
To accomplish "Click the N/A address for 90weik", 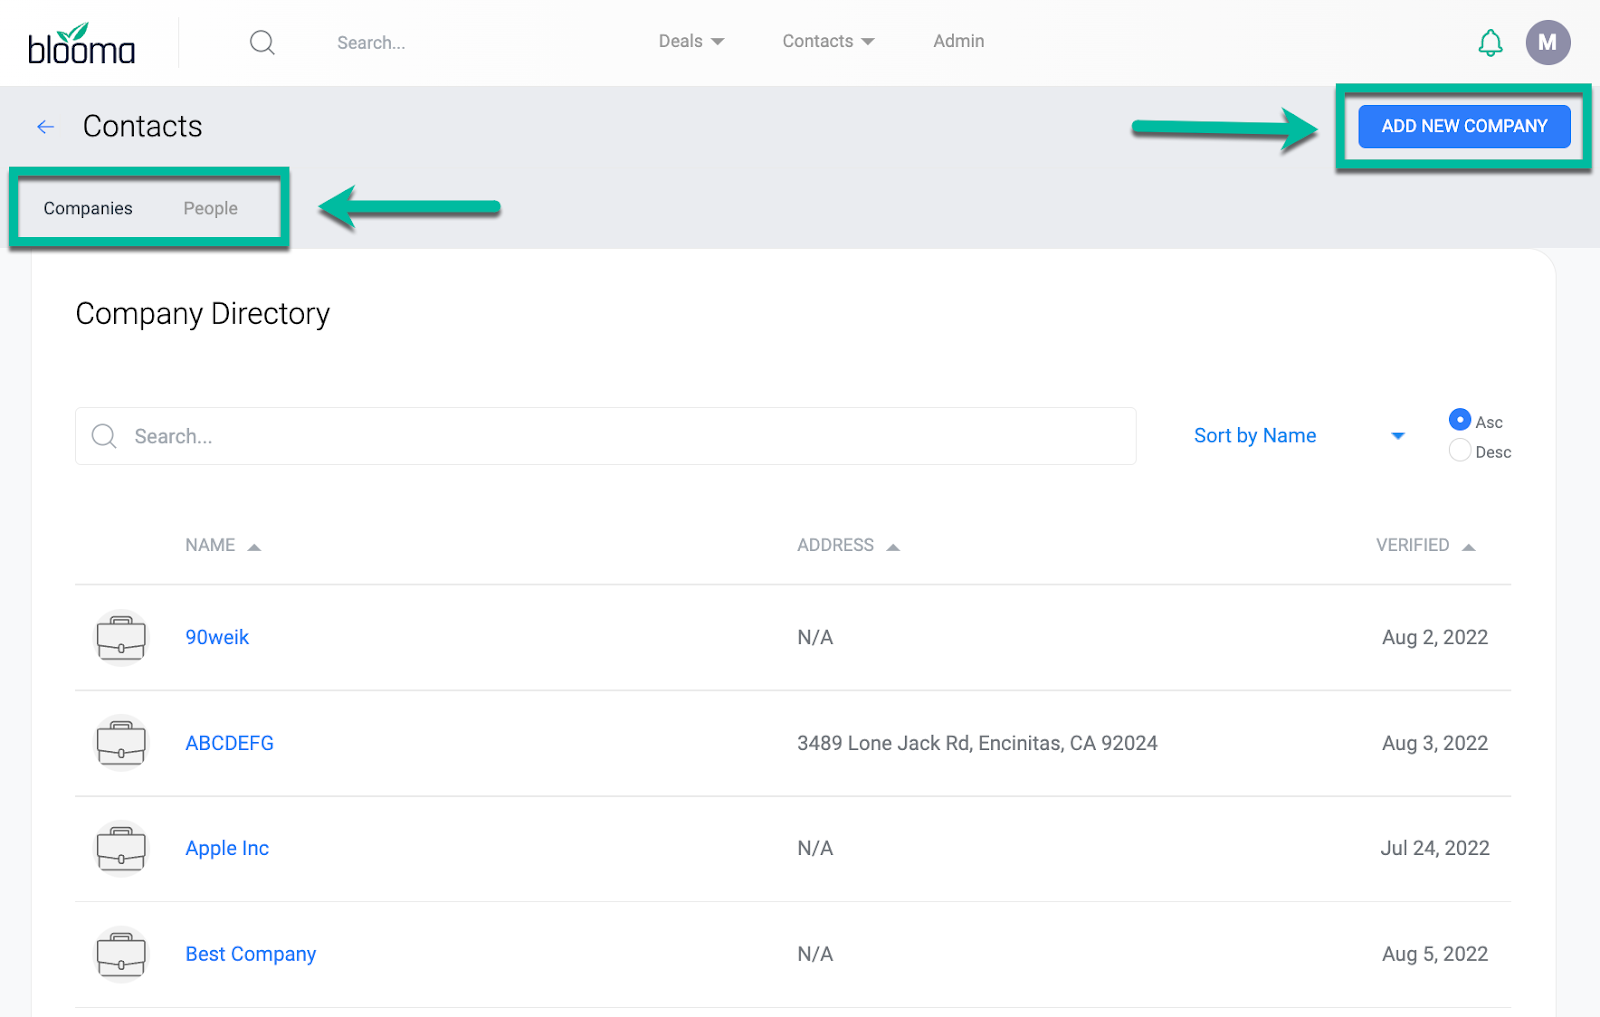I will click(815, 637).
